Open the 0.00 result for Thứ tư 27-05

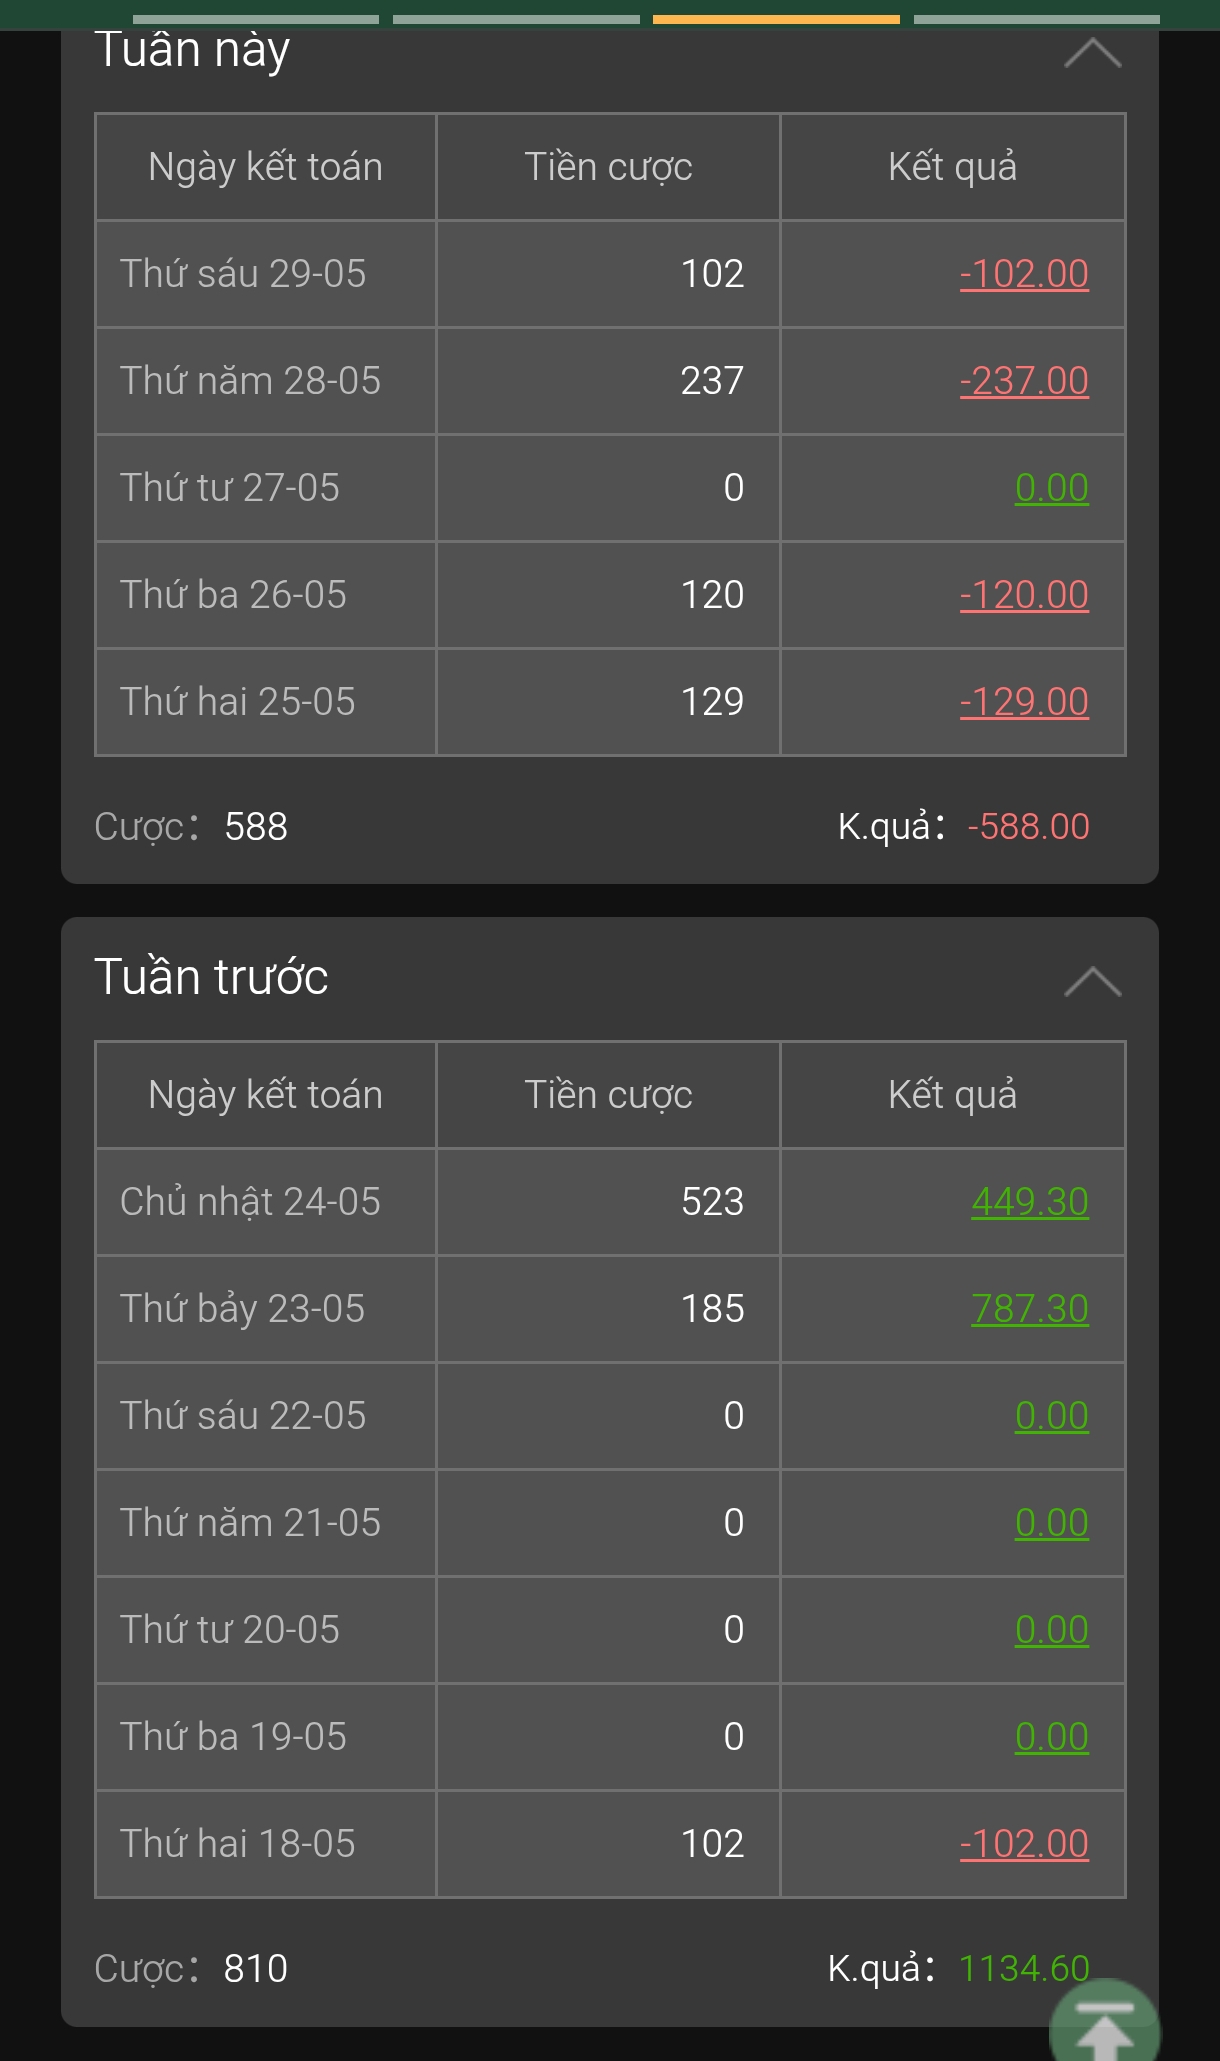tap(1051, 488)
